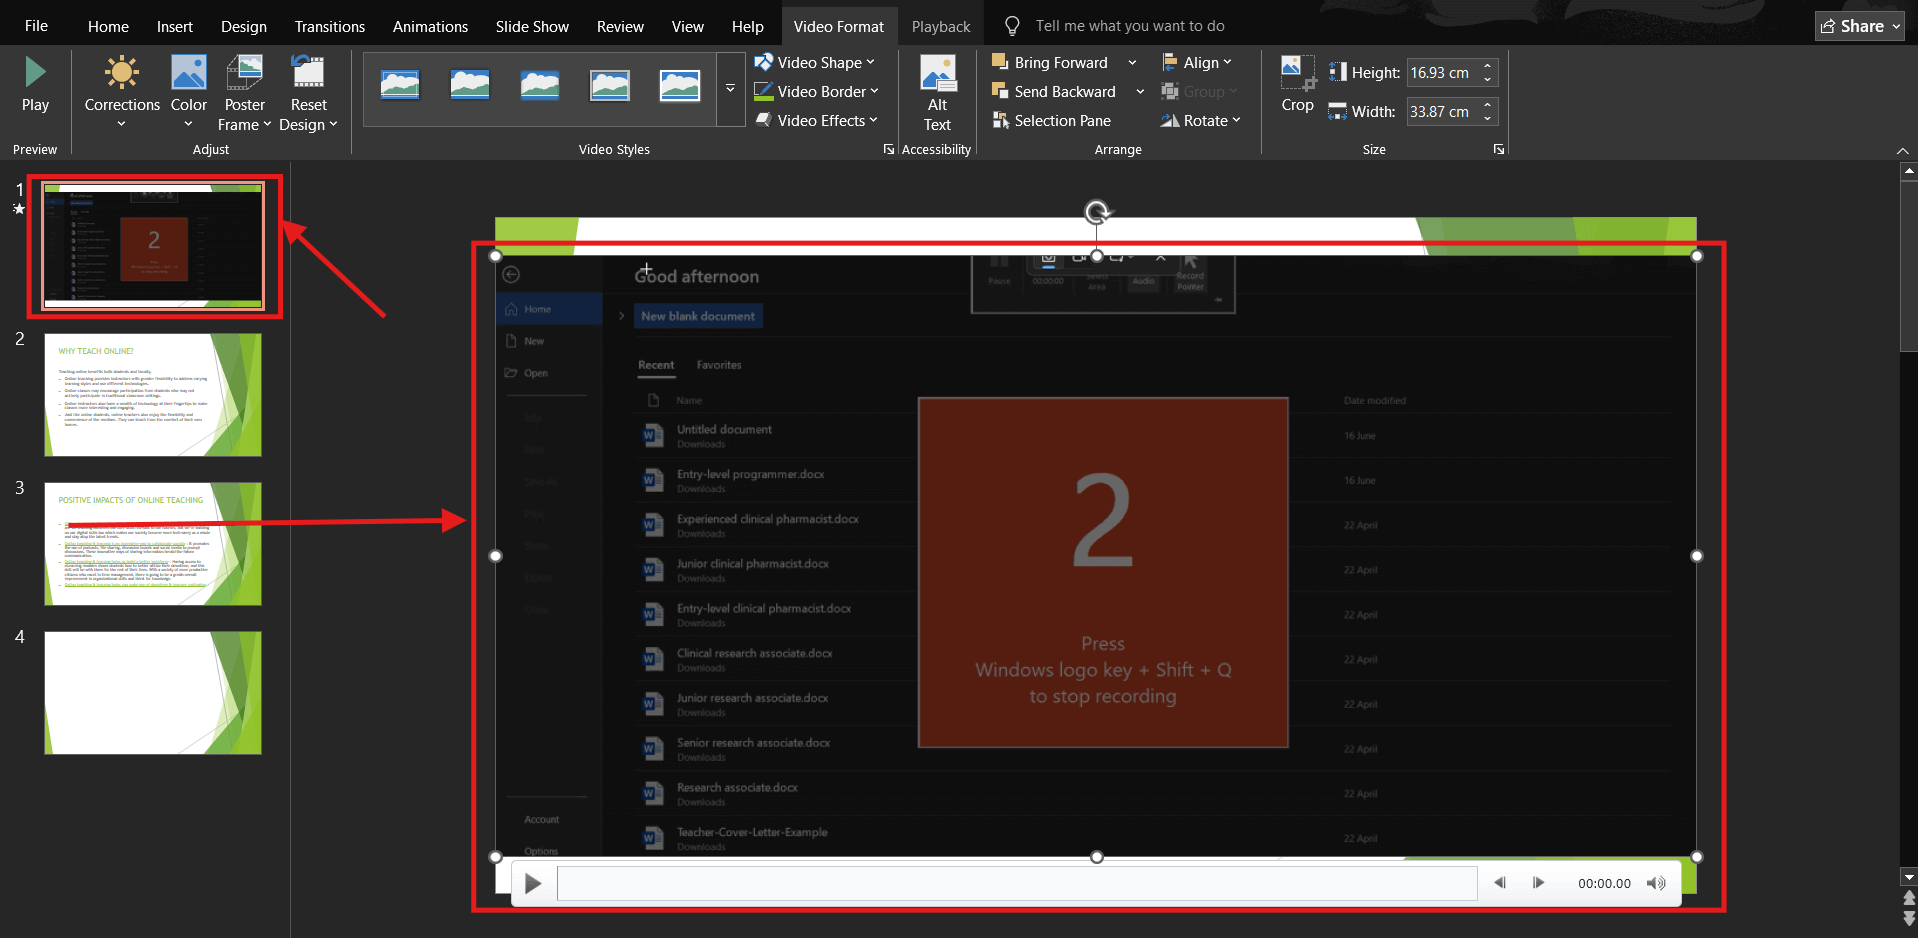
Task: Select slide 4 thumbnail in the panel
Action: point(152,692)
